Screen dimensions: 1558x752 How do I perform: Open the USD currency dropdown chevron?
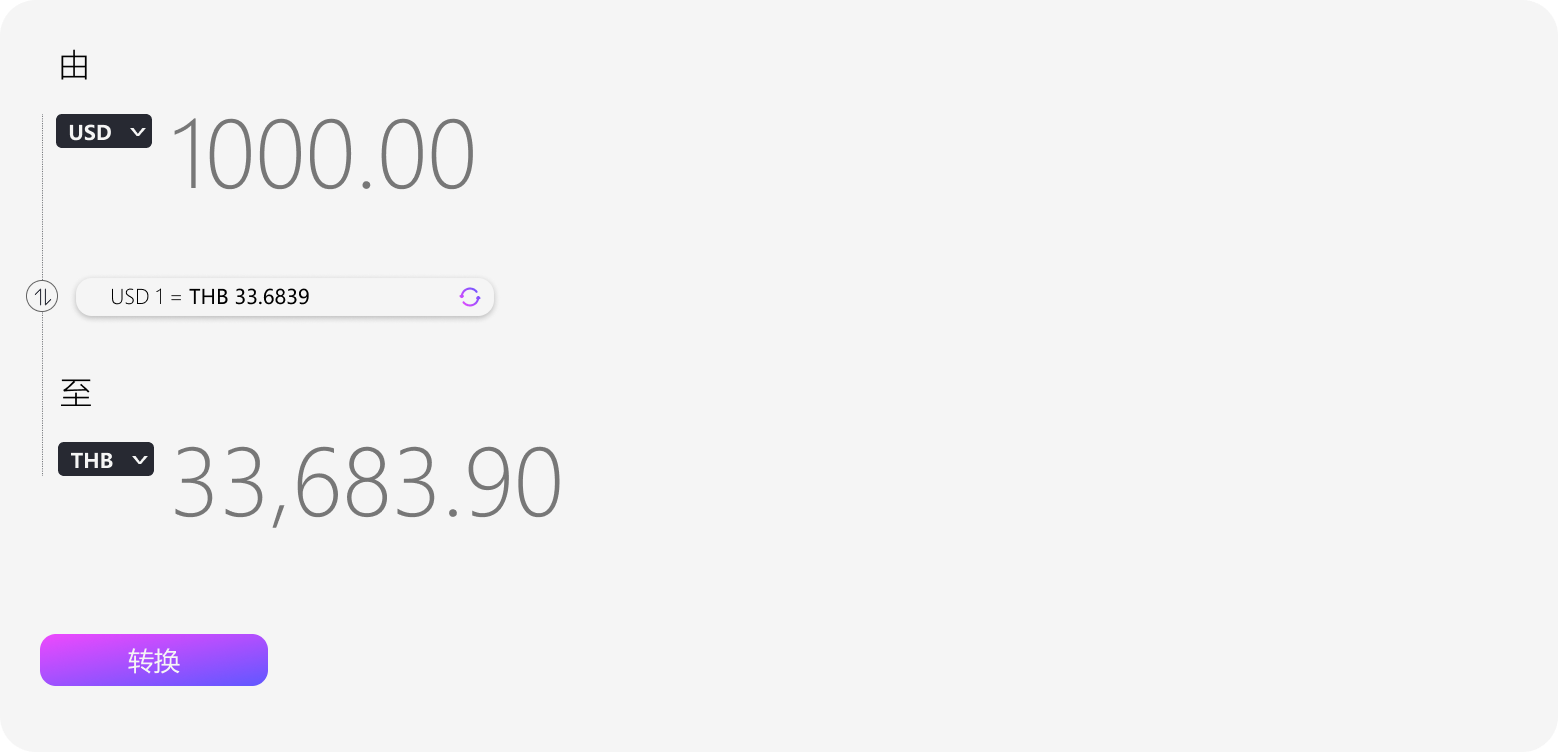coord(138,131)
